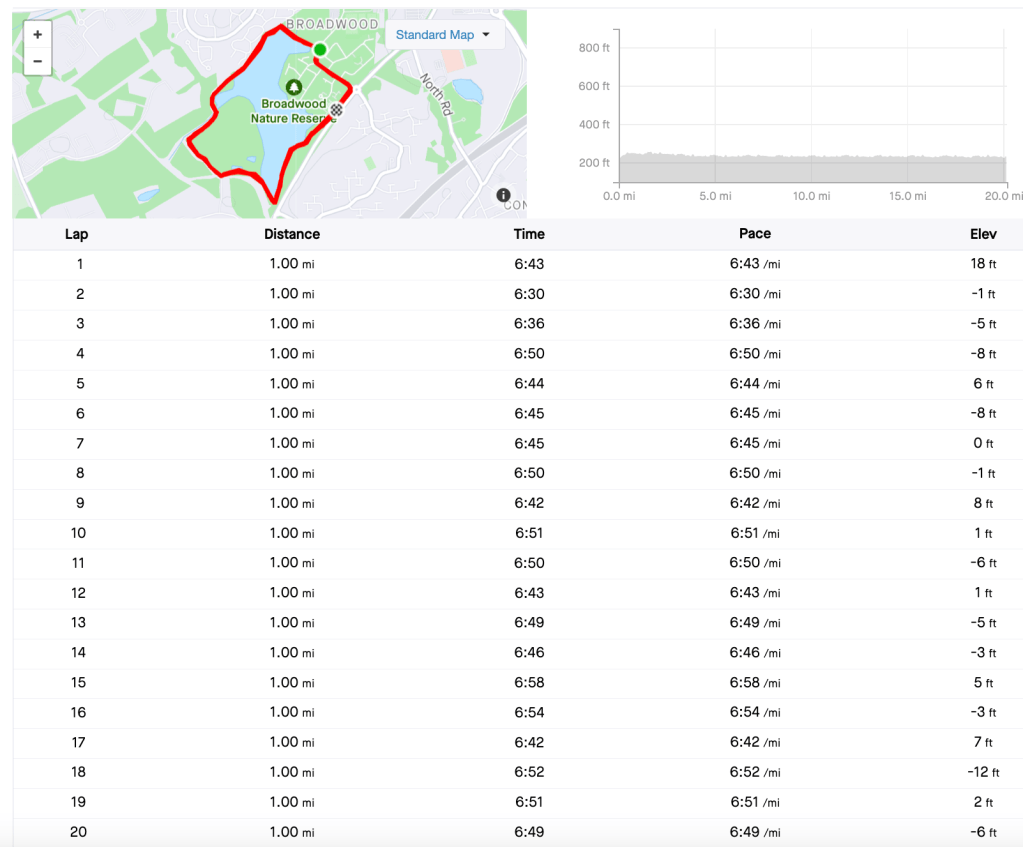Click the Broadwood Nature Reserve tree icon

(293, 87)
